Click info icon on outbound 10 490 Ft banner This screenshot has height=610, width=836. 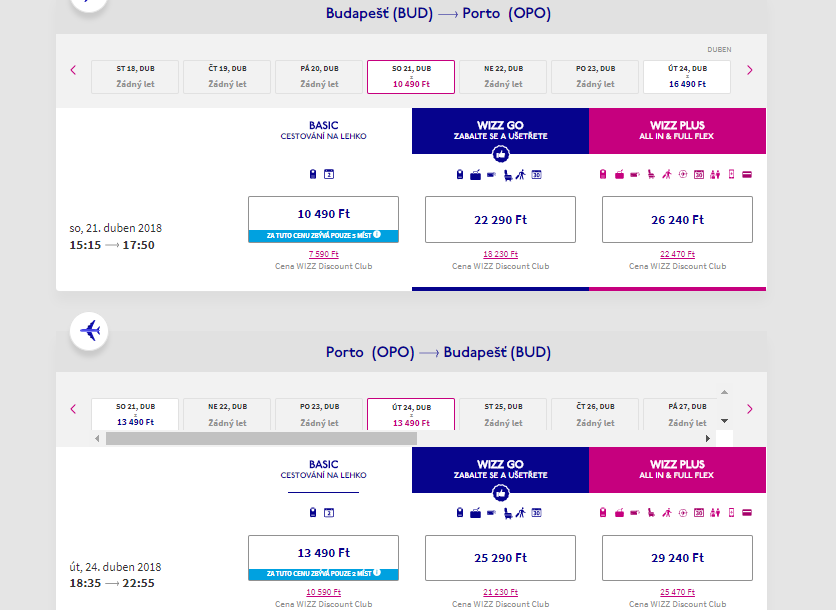click(x=376, y=235)
